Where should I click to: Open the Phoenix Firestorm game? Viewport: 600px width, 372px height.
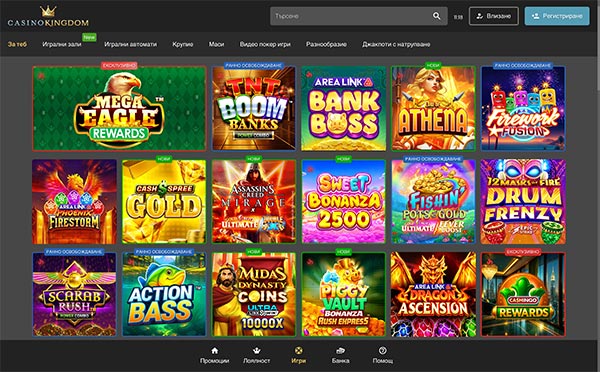74,202
